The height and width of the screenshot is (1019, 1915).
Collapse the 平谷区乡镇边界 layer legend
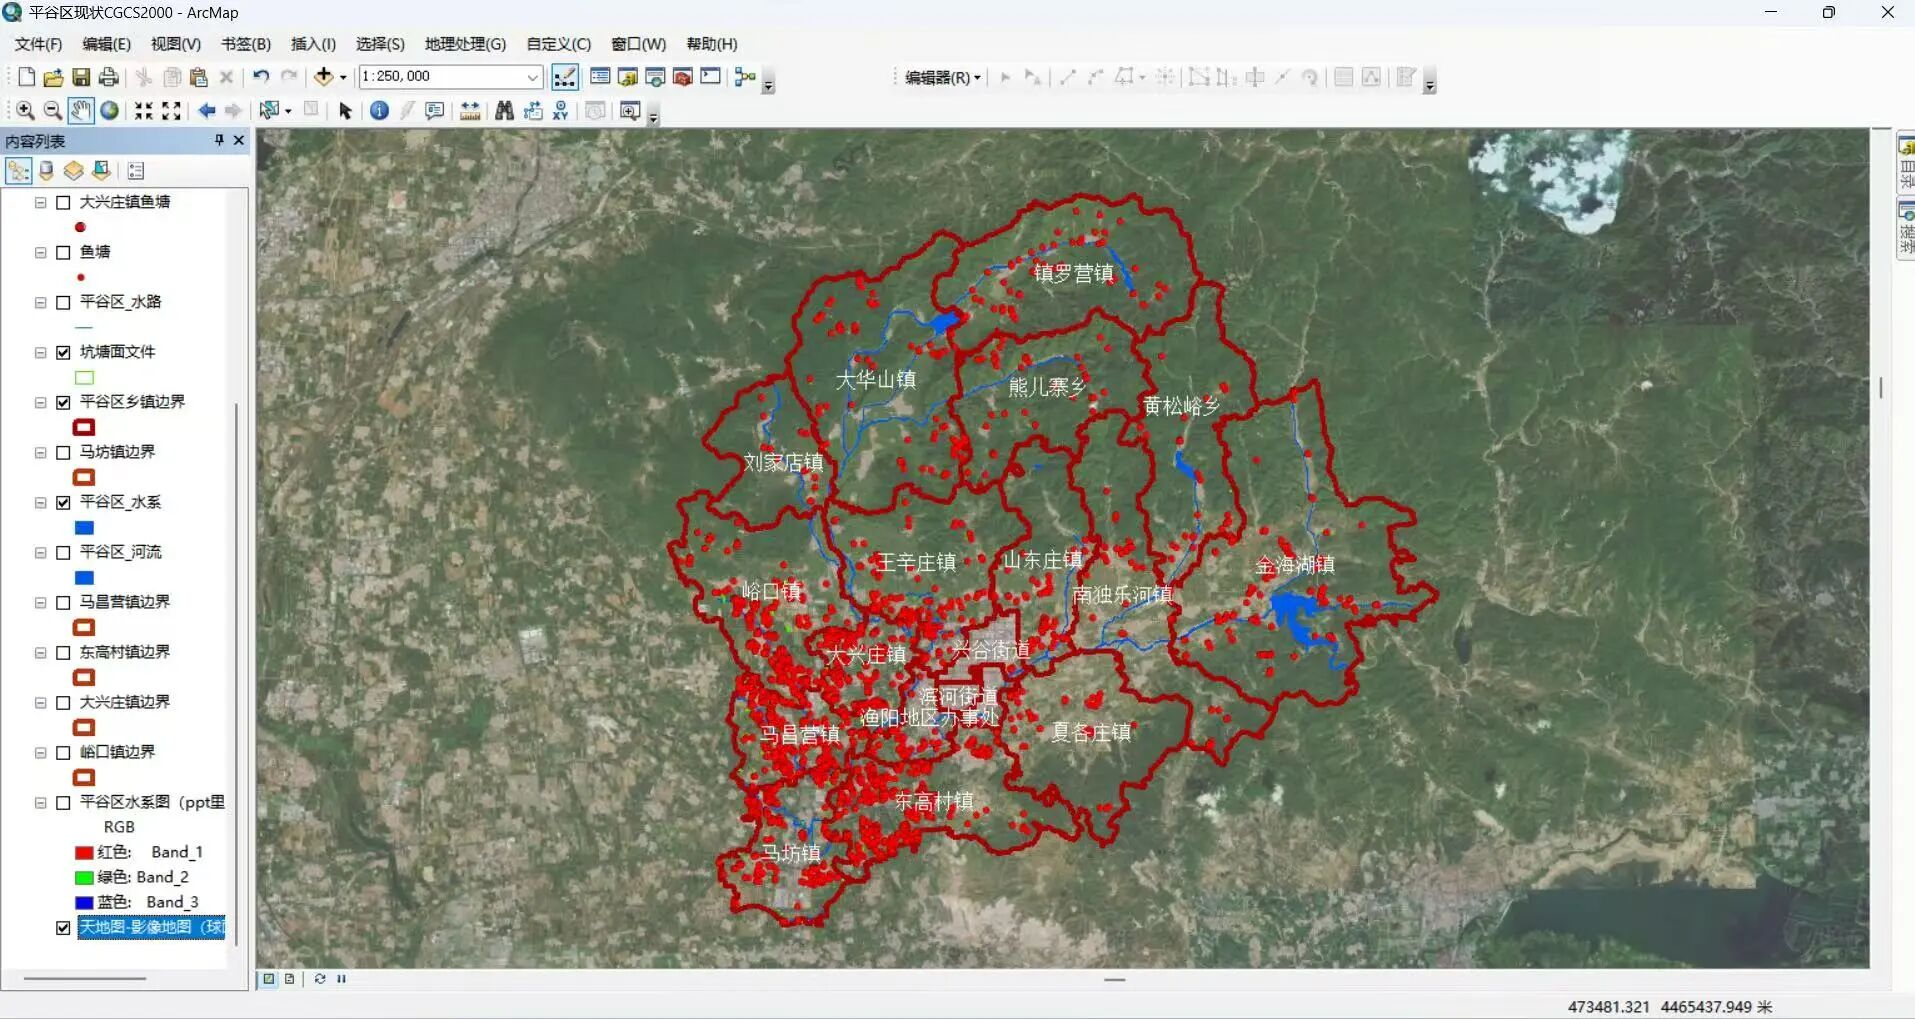pyautogui.click(x=41, y=403)
